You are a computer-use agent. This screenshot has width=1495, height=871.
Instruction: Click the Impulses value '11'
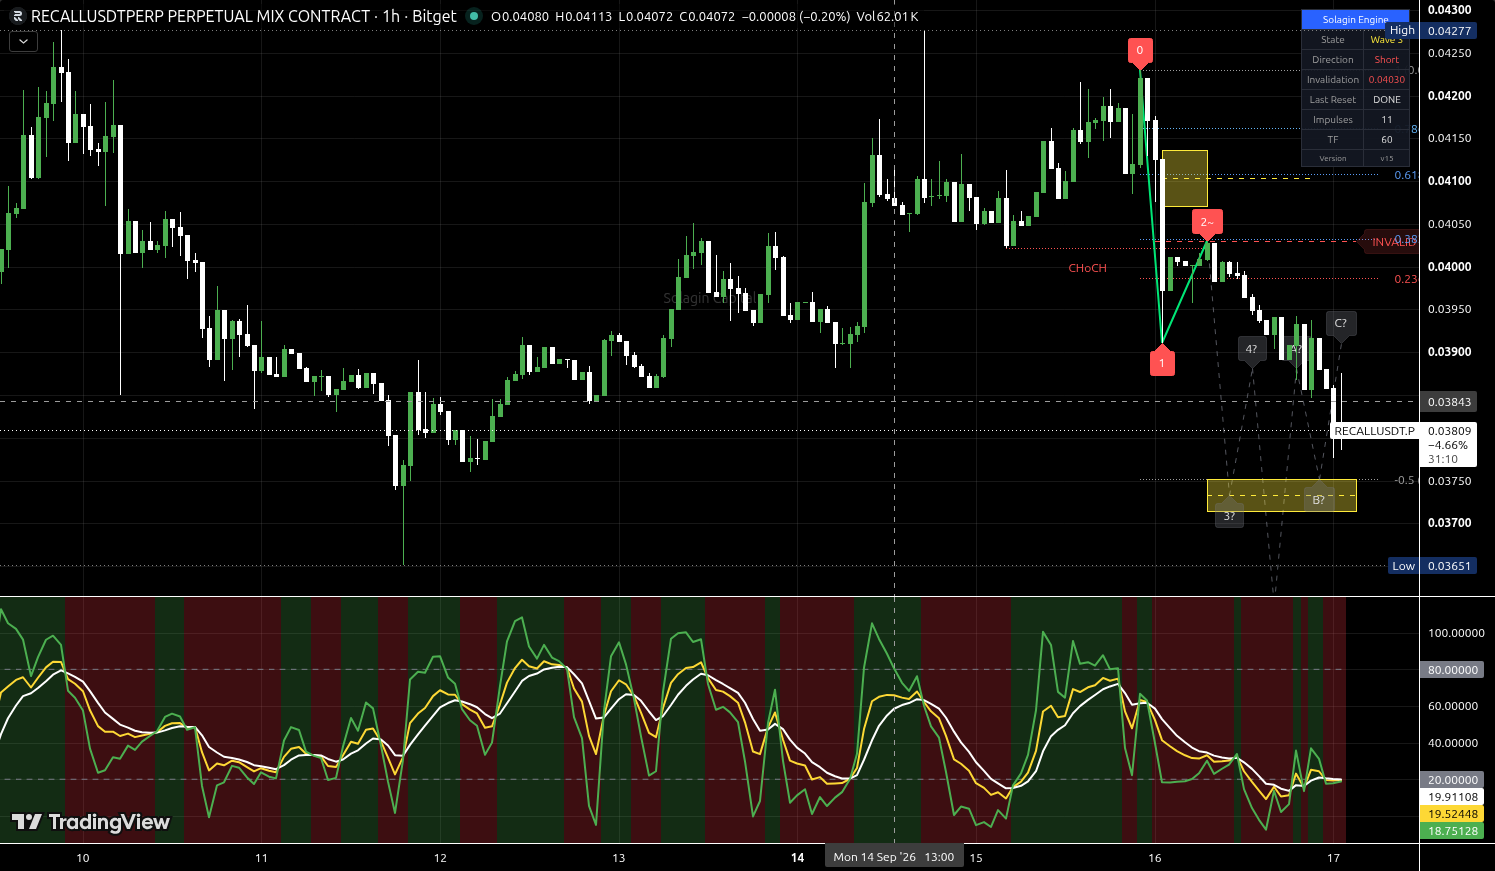[x=1386, y=120]
